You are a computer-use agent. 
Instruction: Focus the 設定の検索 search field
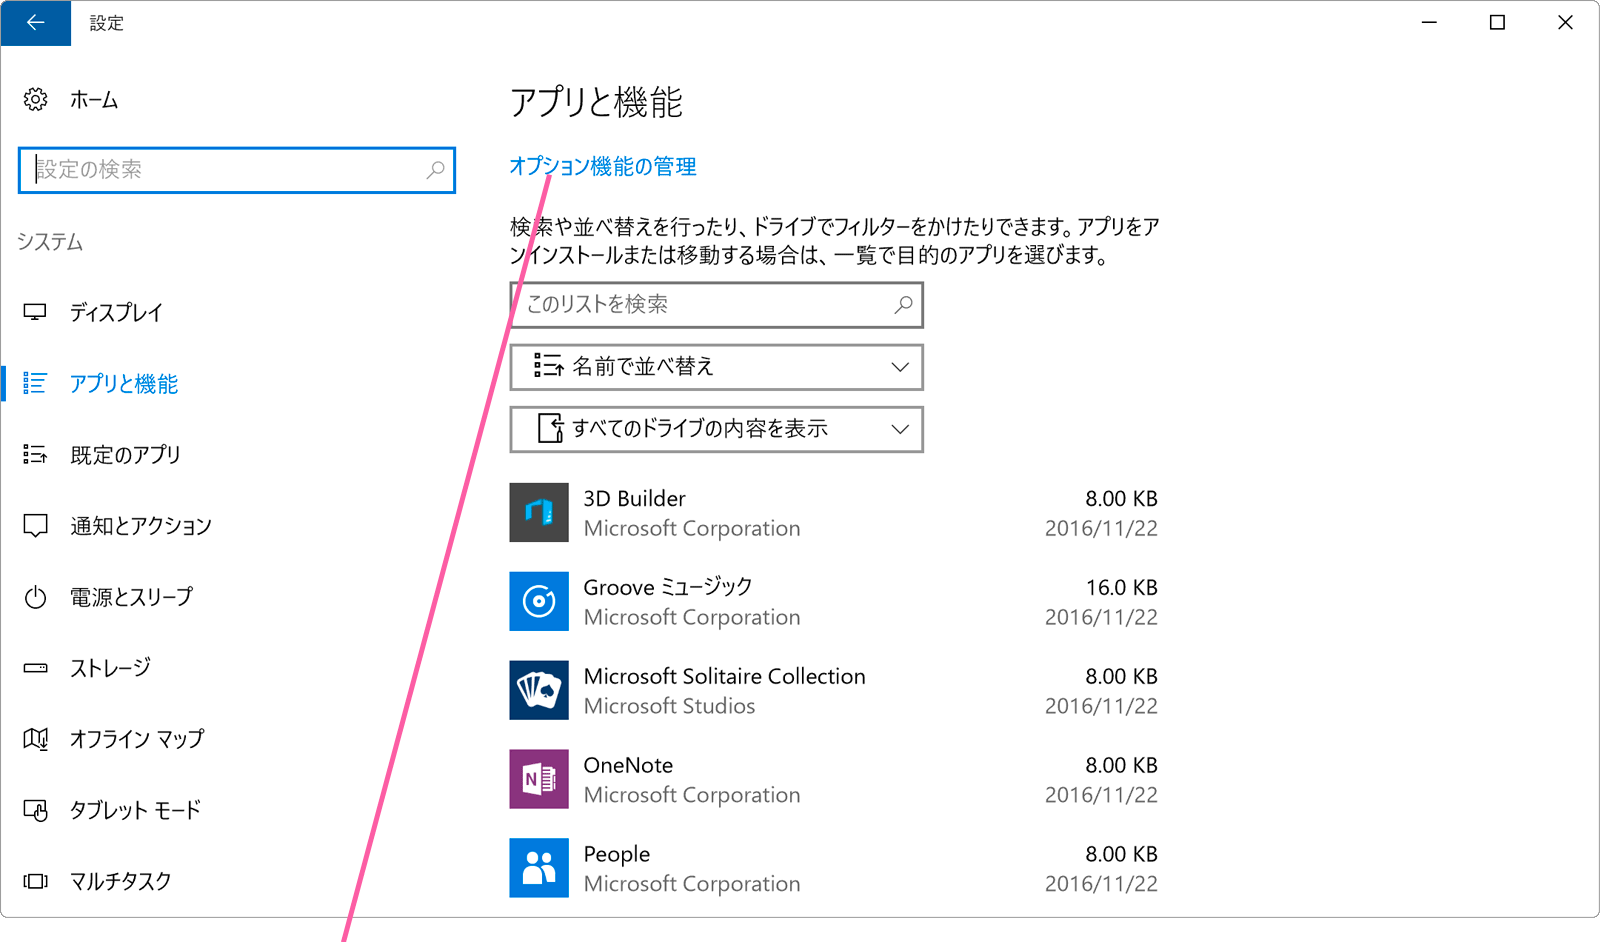click(x=237, y=170)
